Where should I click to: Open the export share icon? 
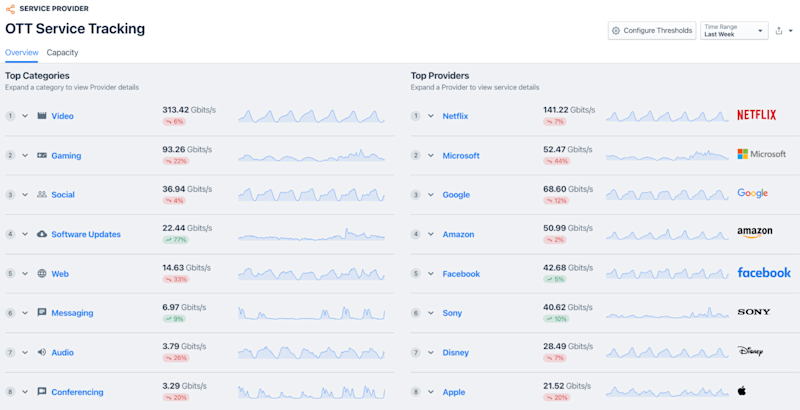click(x=779, y=31)
